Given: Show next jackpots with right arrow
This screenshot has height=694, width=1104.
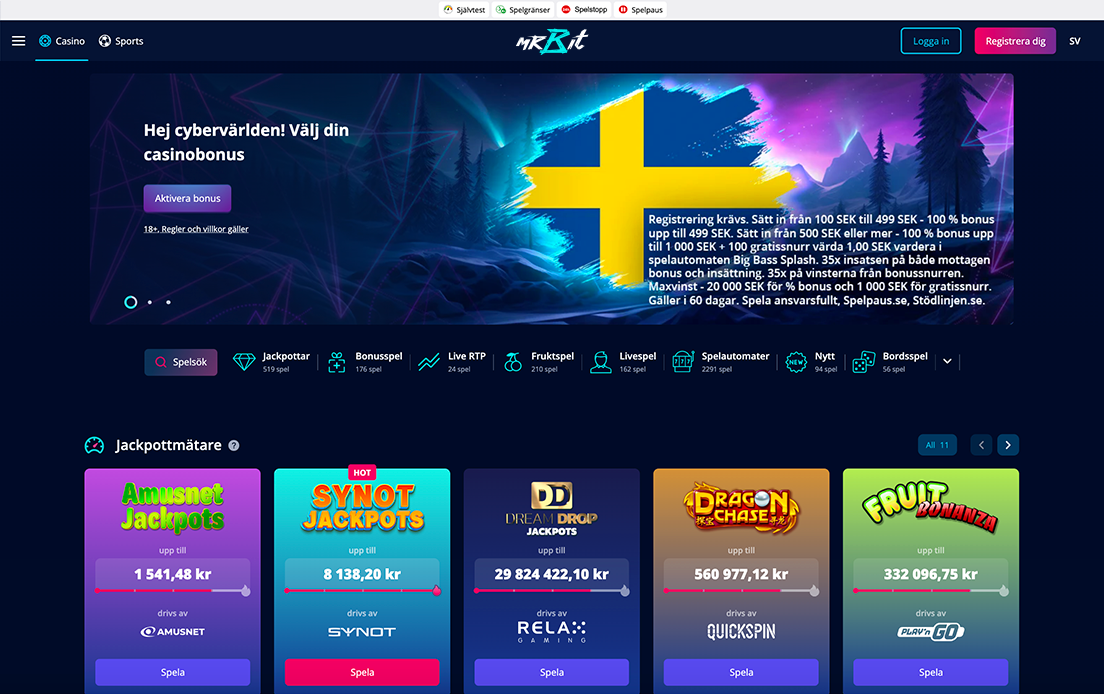Looking at the screenshot, I should pyautogui.click(x=1008, y=445).
